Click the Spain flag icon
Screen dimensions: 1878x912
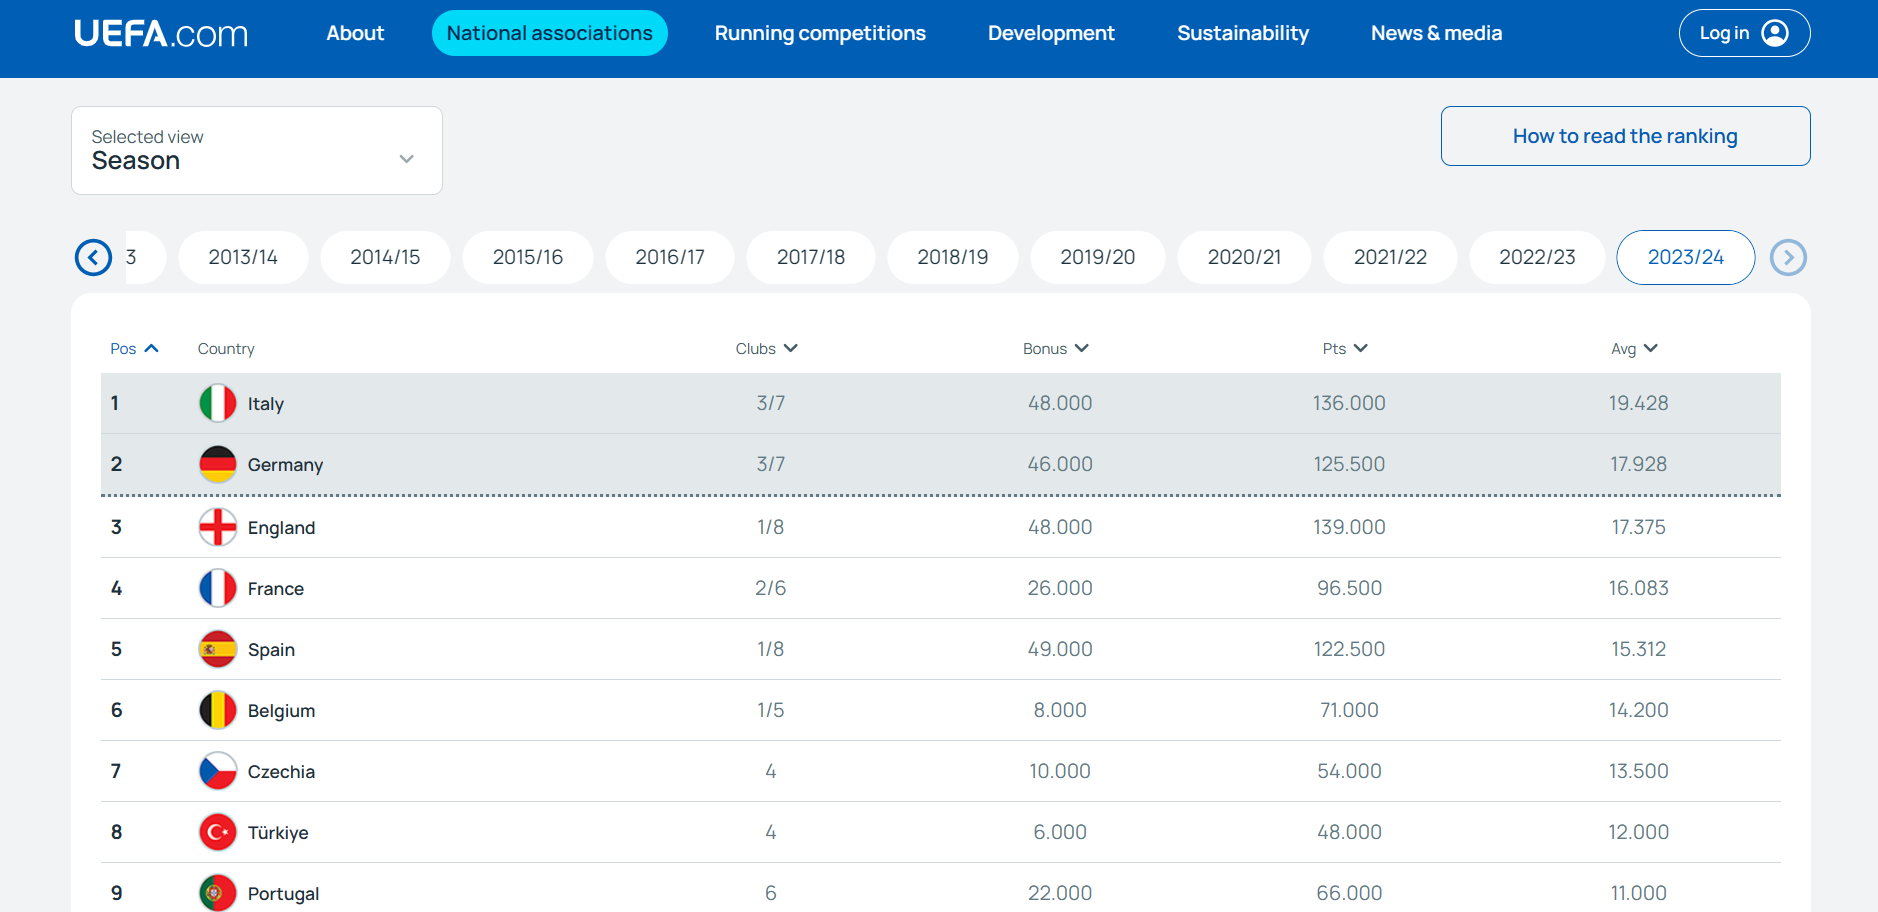point(218,650)
